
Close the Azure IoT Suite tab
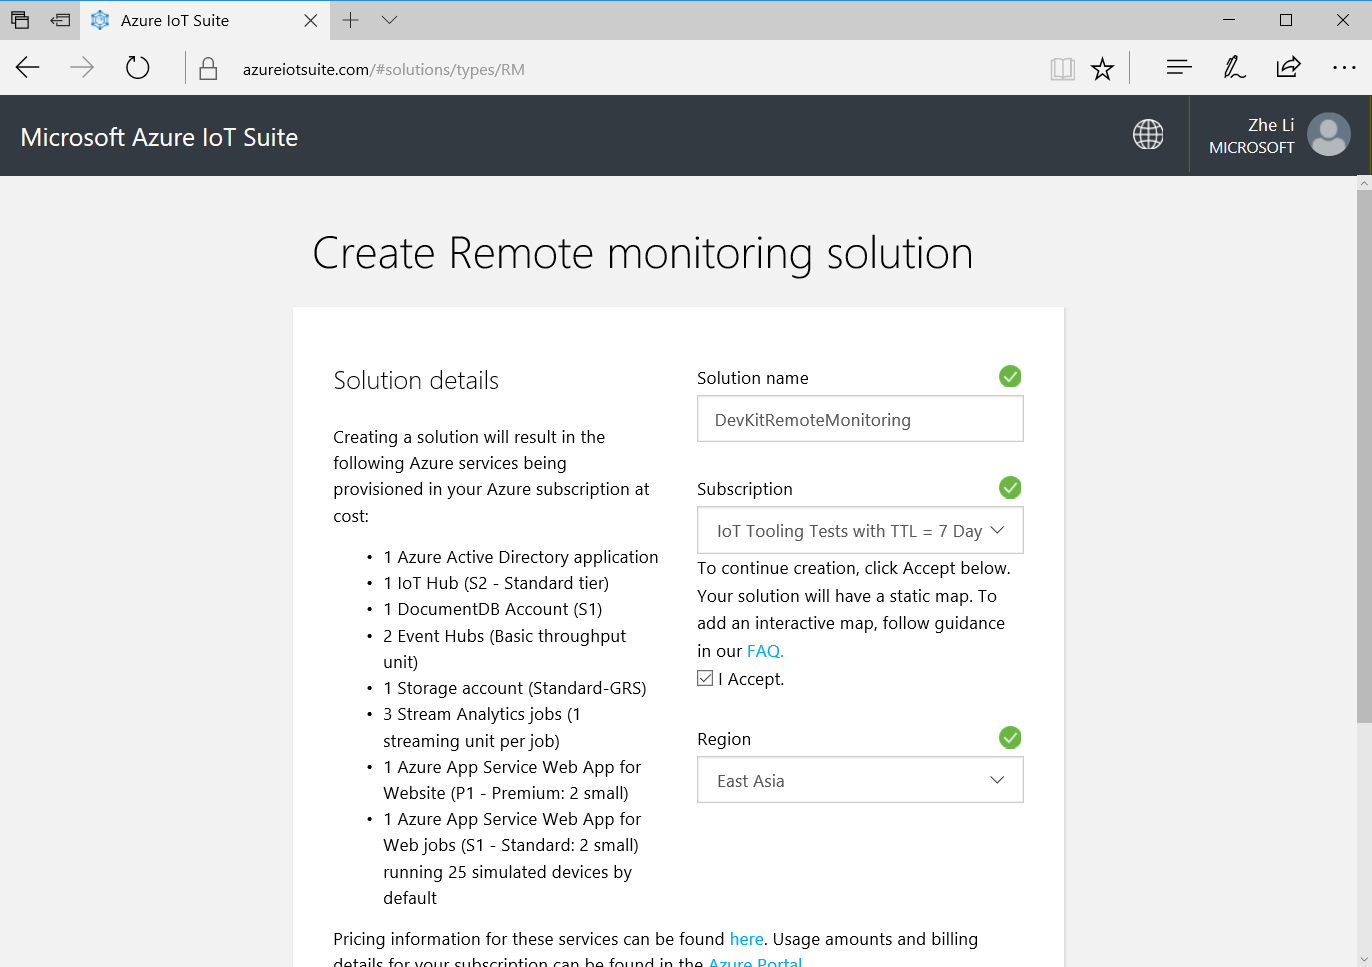(310, 20)
